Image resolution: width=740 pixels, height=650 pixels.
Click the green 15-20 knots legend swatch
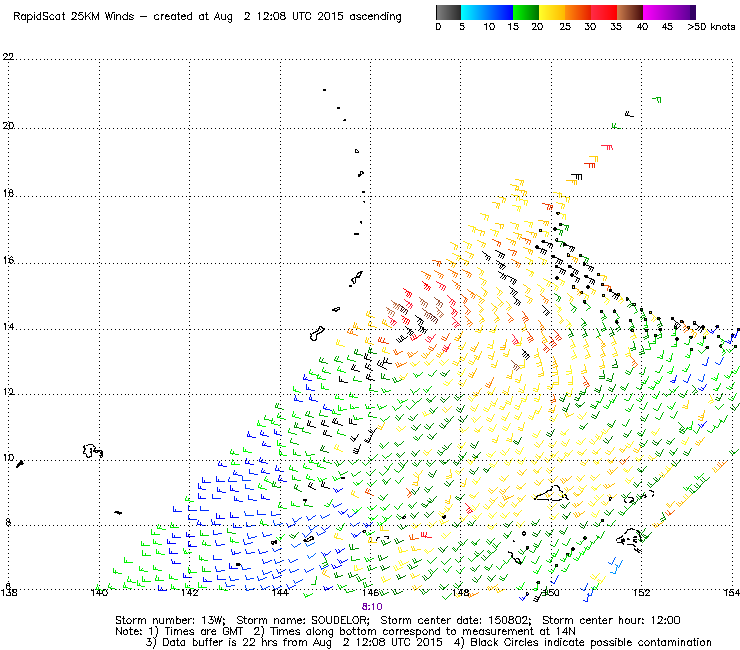click(x=526, y=12)
